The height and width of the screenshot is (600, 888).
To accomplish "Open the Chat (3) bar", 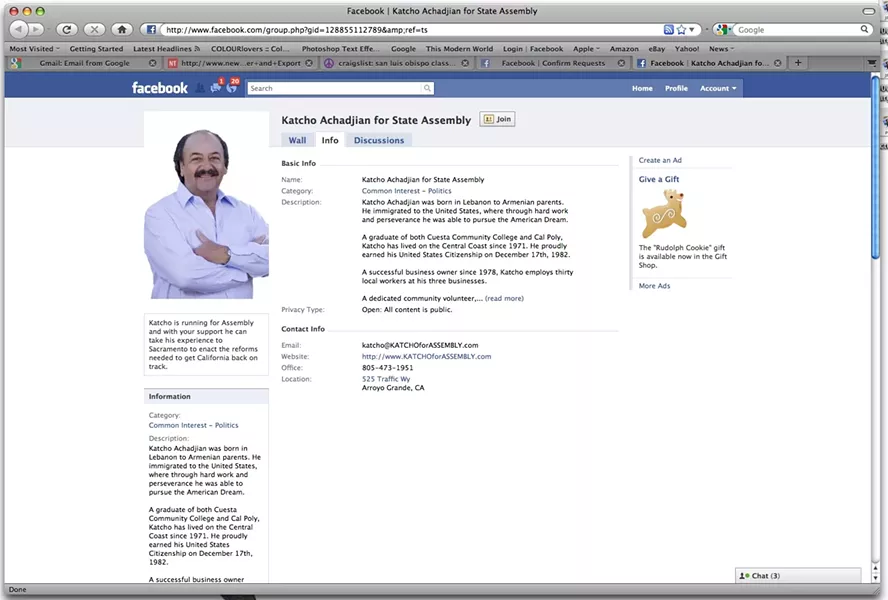I will pos(798,576).
